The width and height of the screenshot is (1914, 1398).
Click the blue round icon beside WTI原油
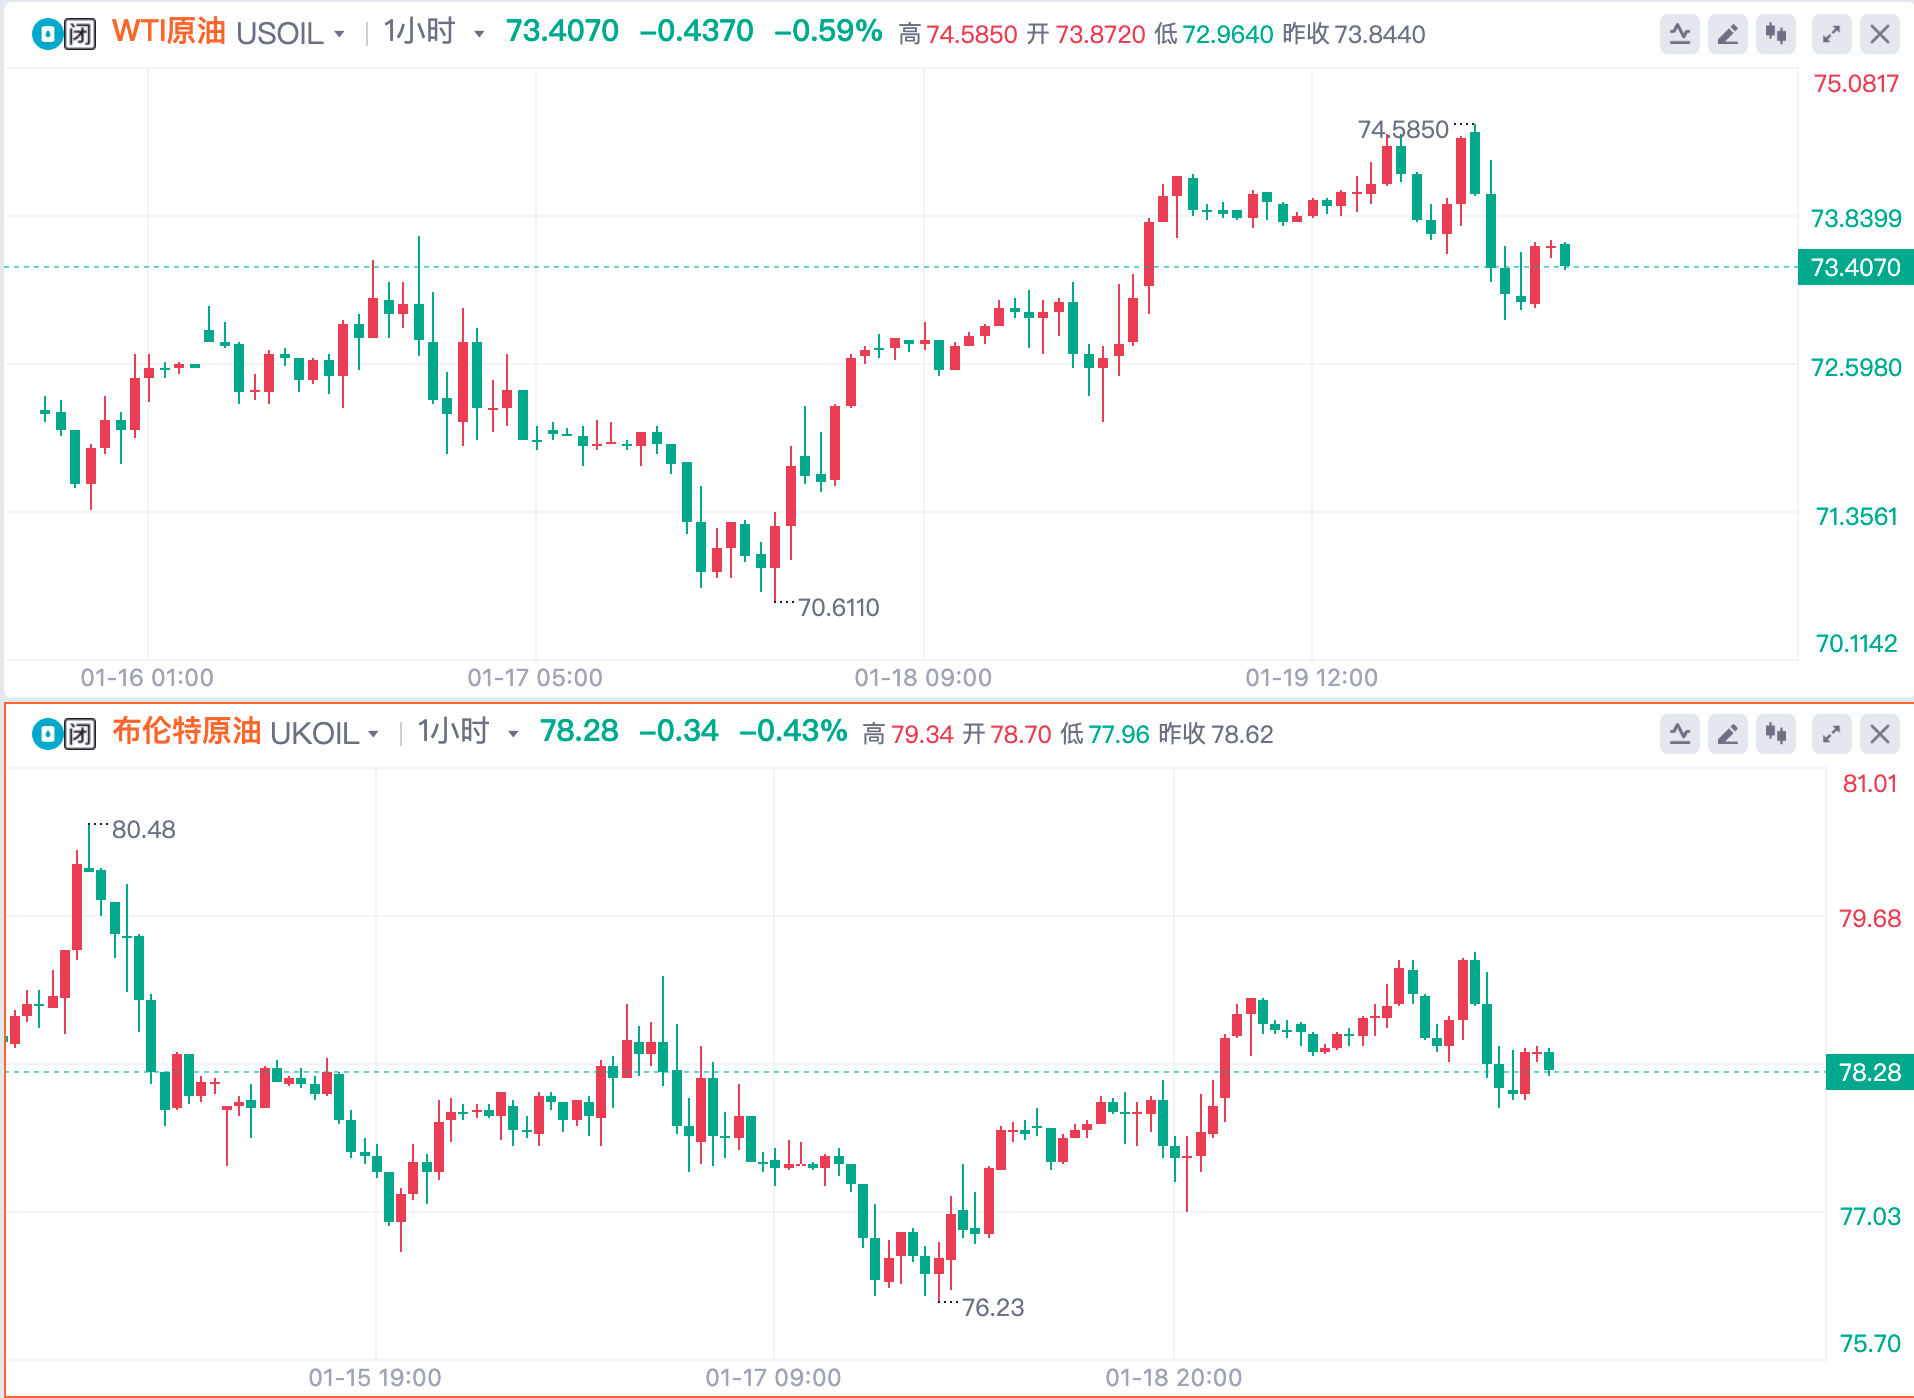[46, 35]
